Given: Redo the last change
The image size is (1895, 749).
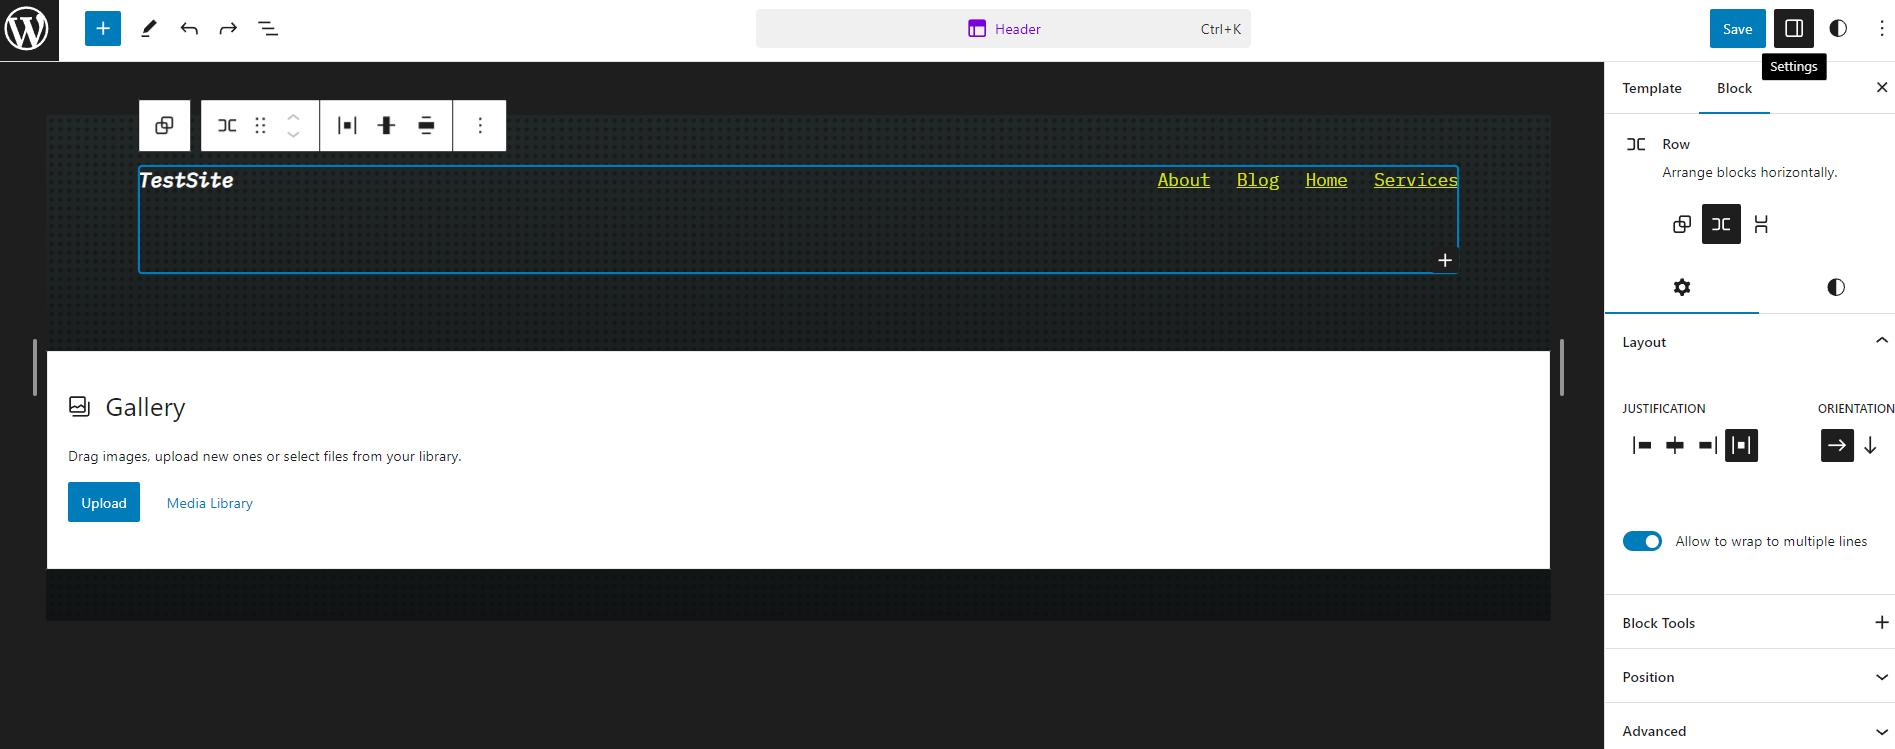Looking at the screenshot, I should [x=228, y=29].
